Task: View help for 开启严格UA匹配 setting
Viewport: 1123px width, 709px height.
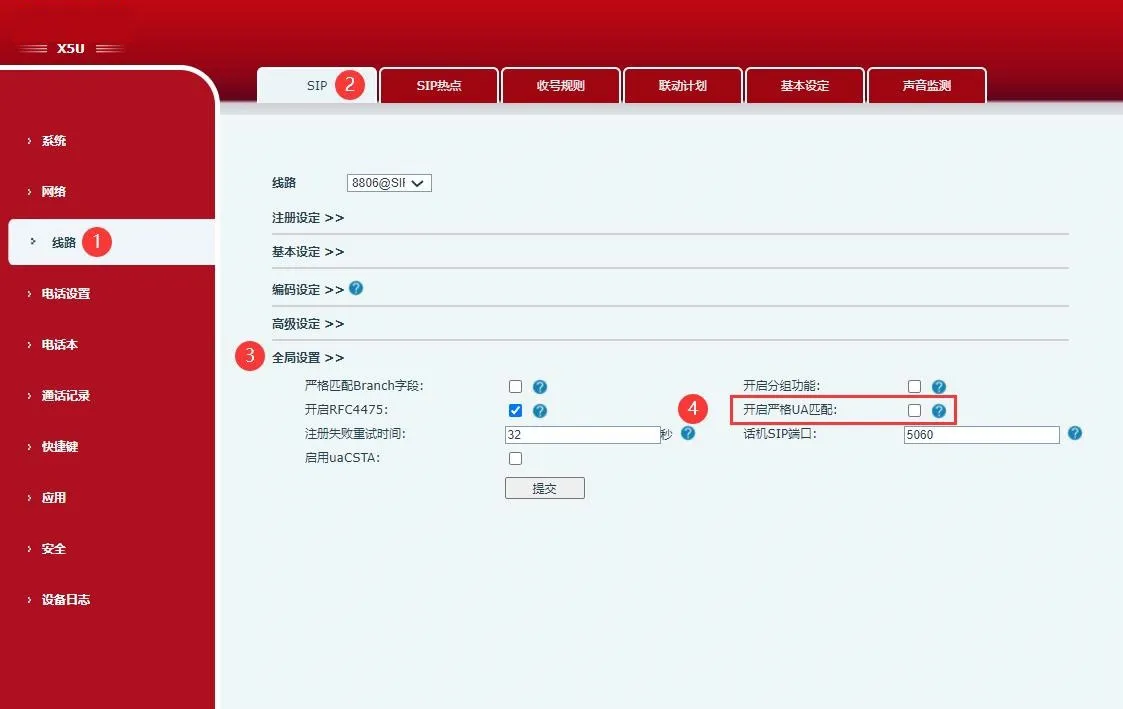Action: [938, 410]
